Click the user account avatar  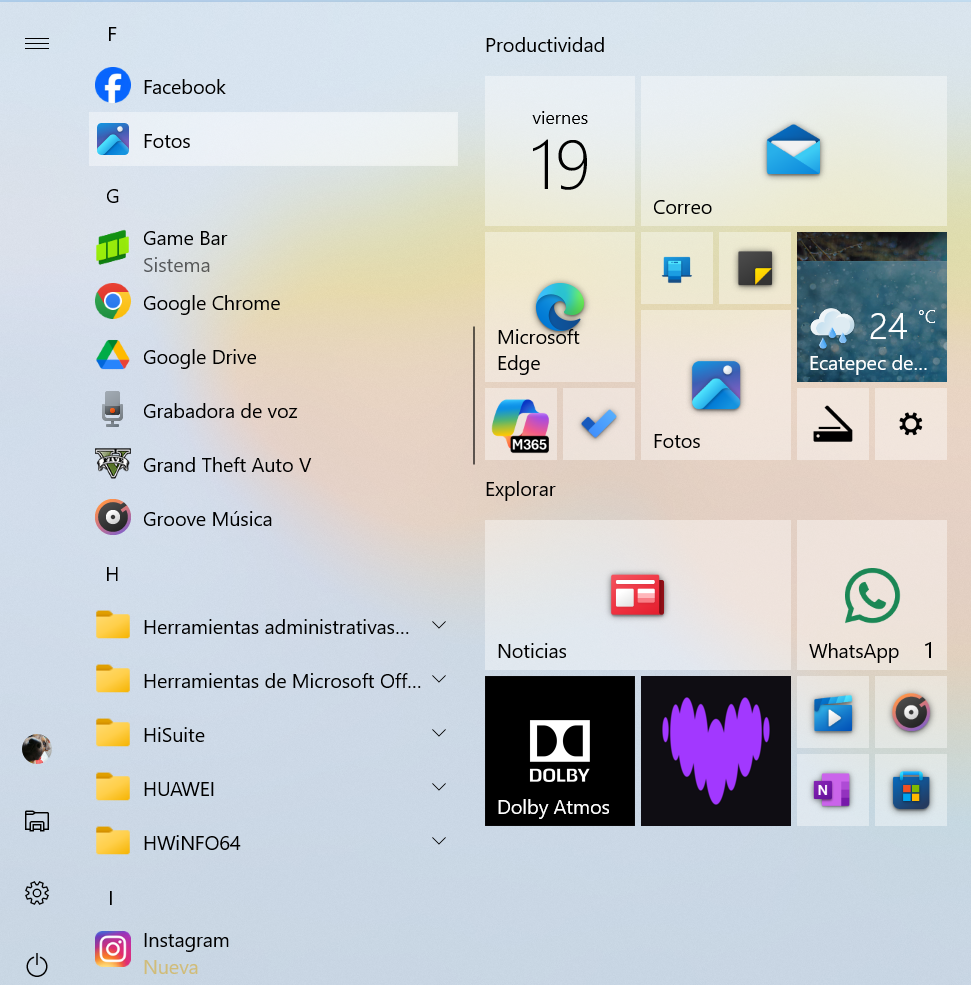(x=37, y=749)
